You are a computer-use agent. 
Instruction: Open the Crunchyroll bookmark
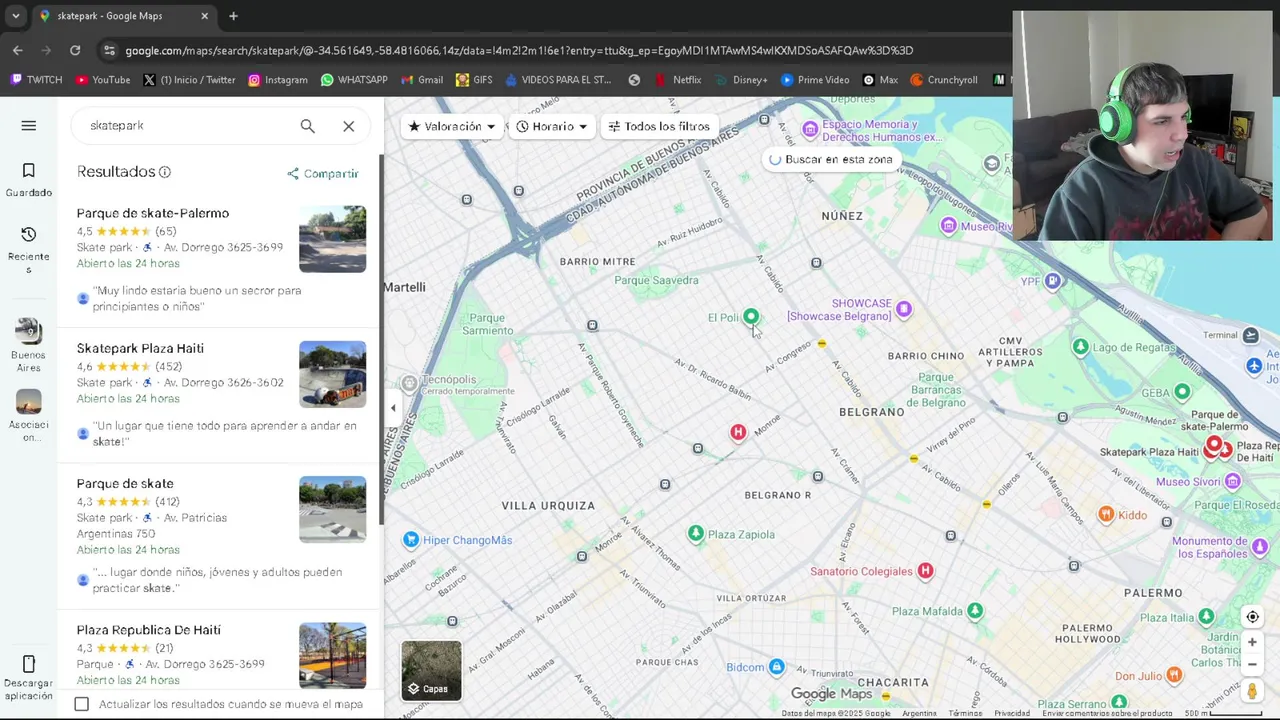[x=943, y=80]
